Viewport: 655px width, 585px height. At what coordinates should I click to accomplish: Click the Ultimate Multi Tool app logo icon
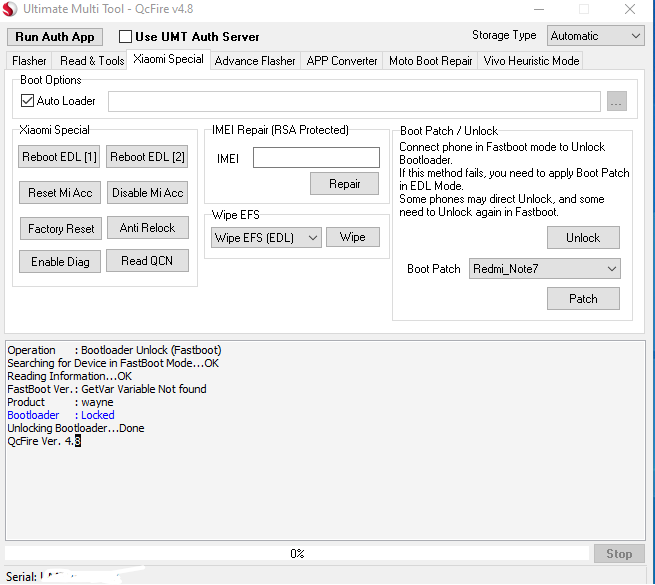10,9
